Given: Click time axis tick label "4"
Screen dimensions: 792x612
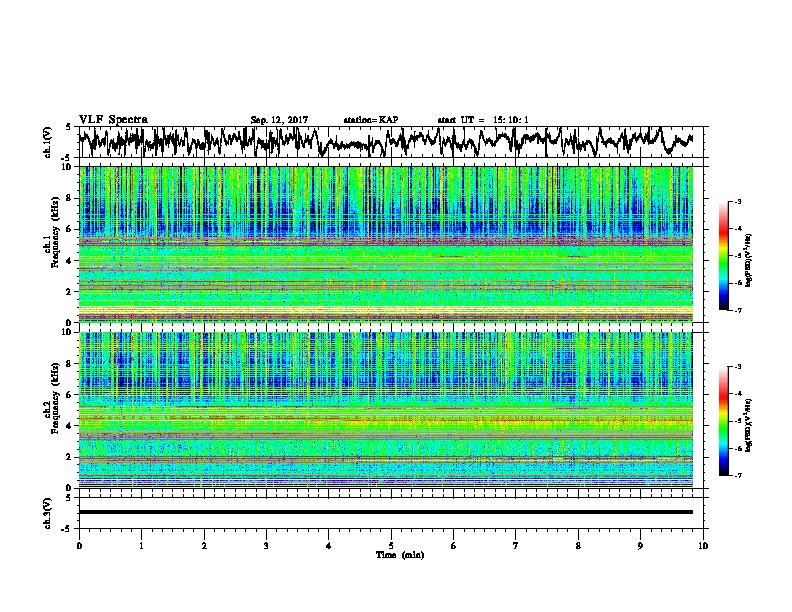Looking at the screenshot, I should click(x=329, y=546).
